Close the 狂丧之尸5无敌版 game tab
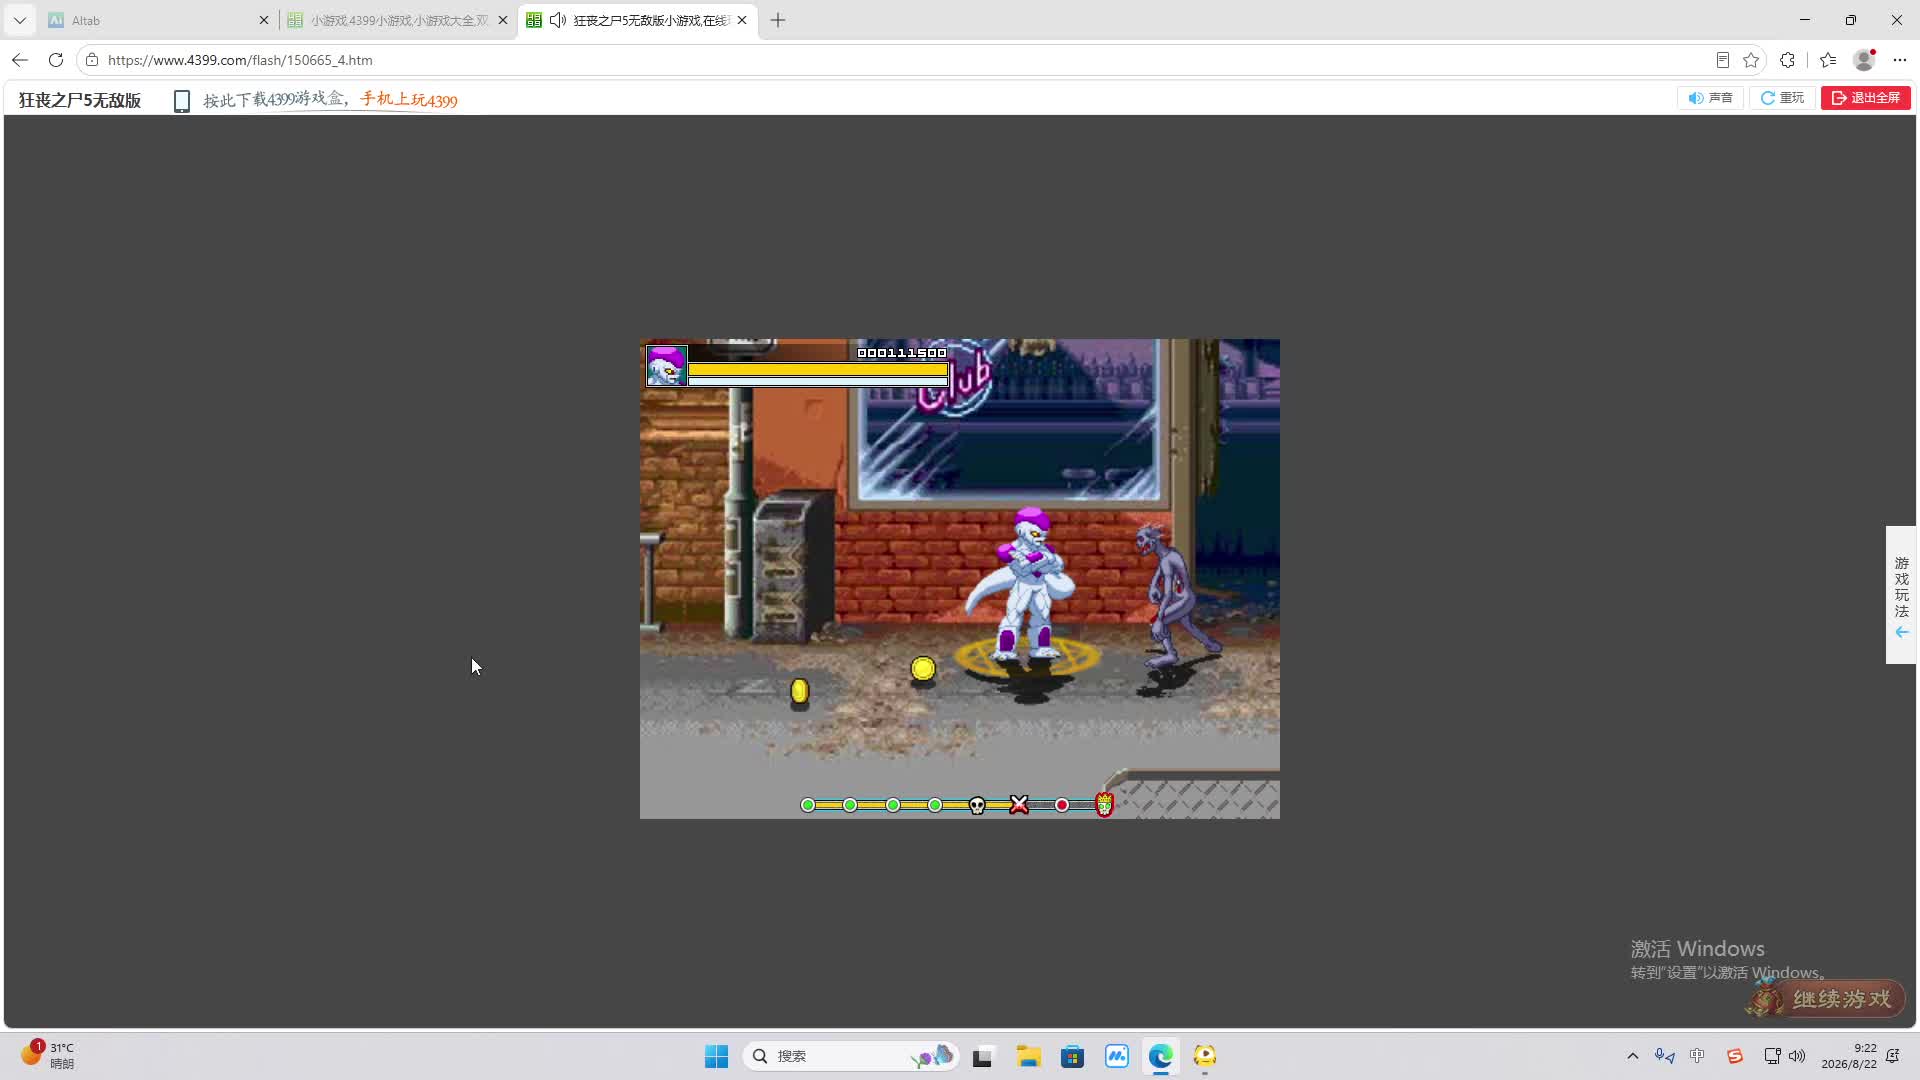 pos(742,20)
